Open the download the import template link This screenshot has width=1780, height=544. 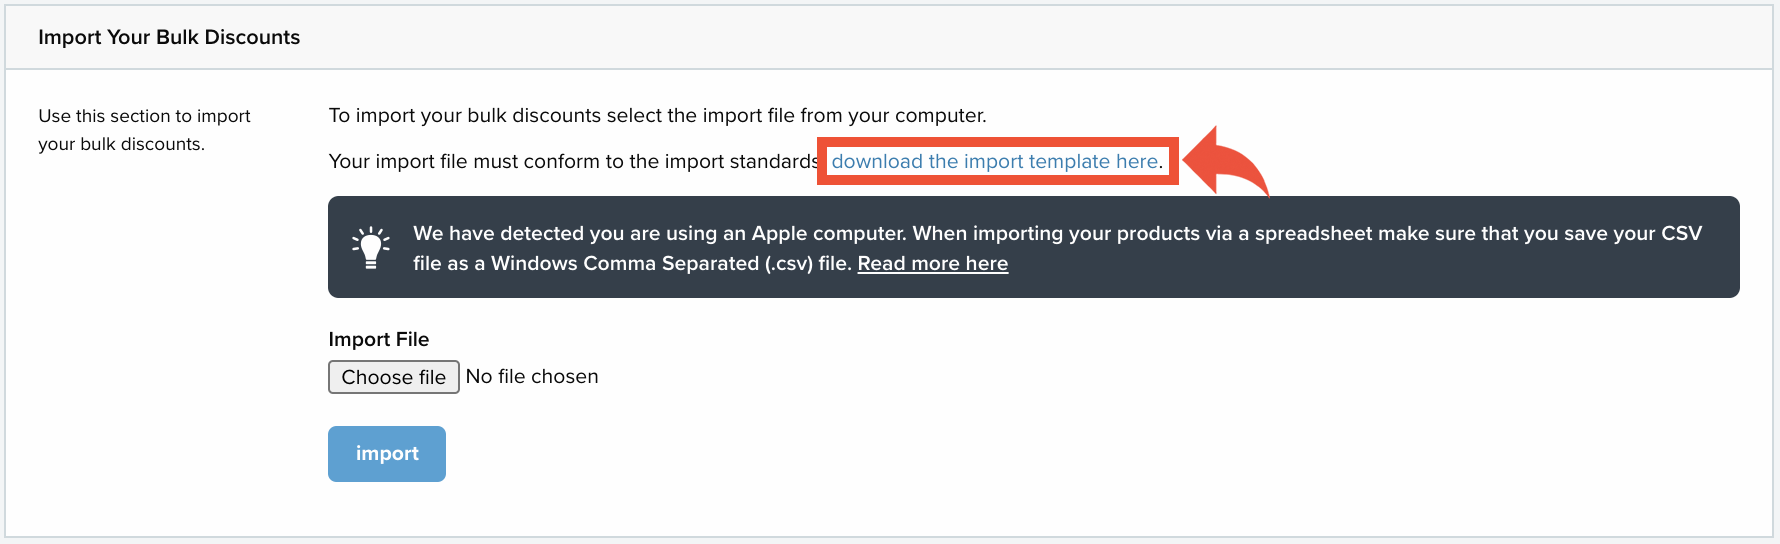click(995, 161)
